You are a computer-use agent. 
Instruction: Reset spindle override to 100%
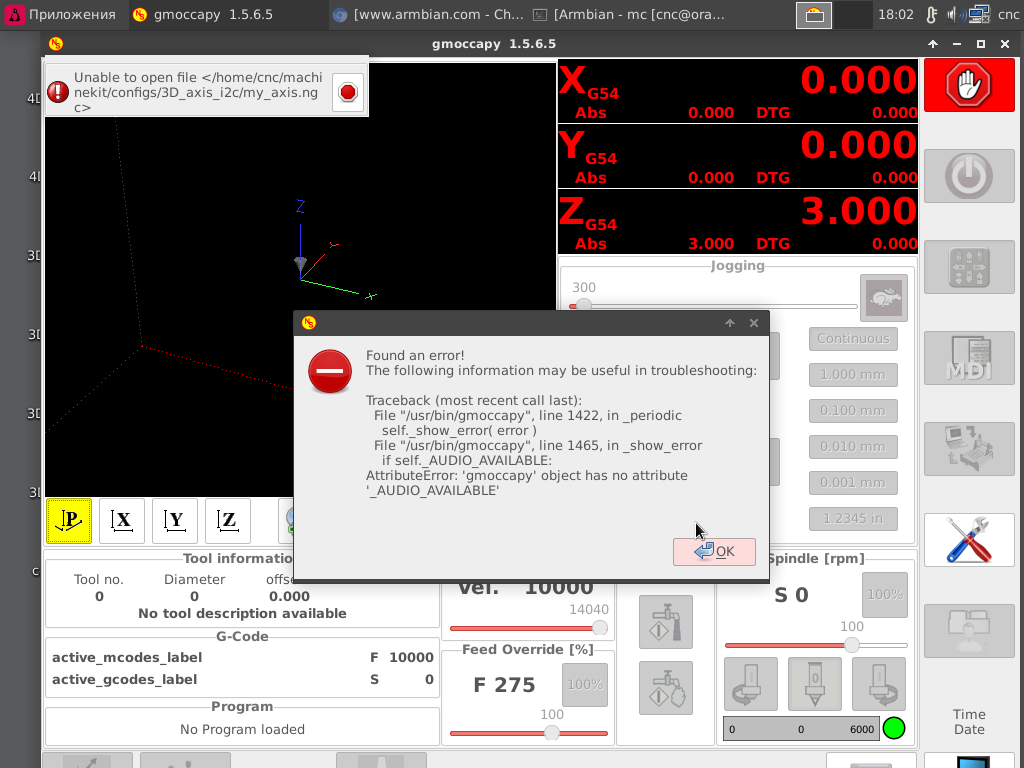pyautogui.click(x=885, y=595)
